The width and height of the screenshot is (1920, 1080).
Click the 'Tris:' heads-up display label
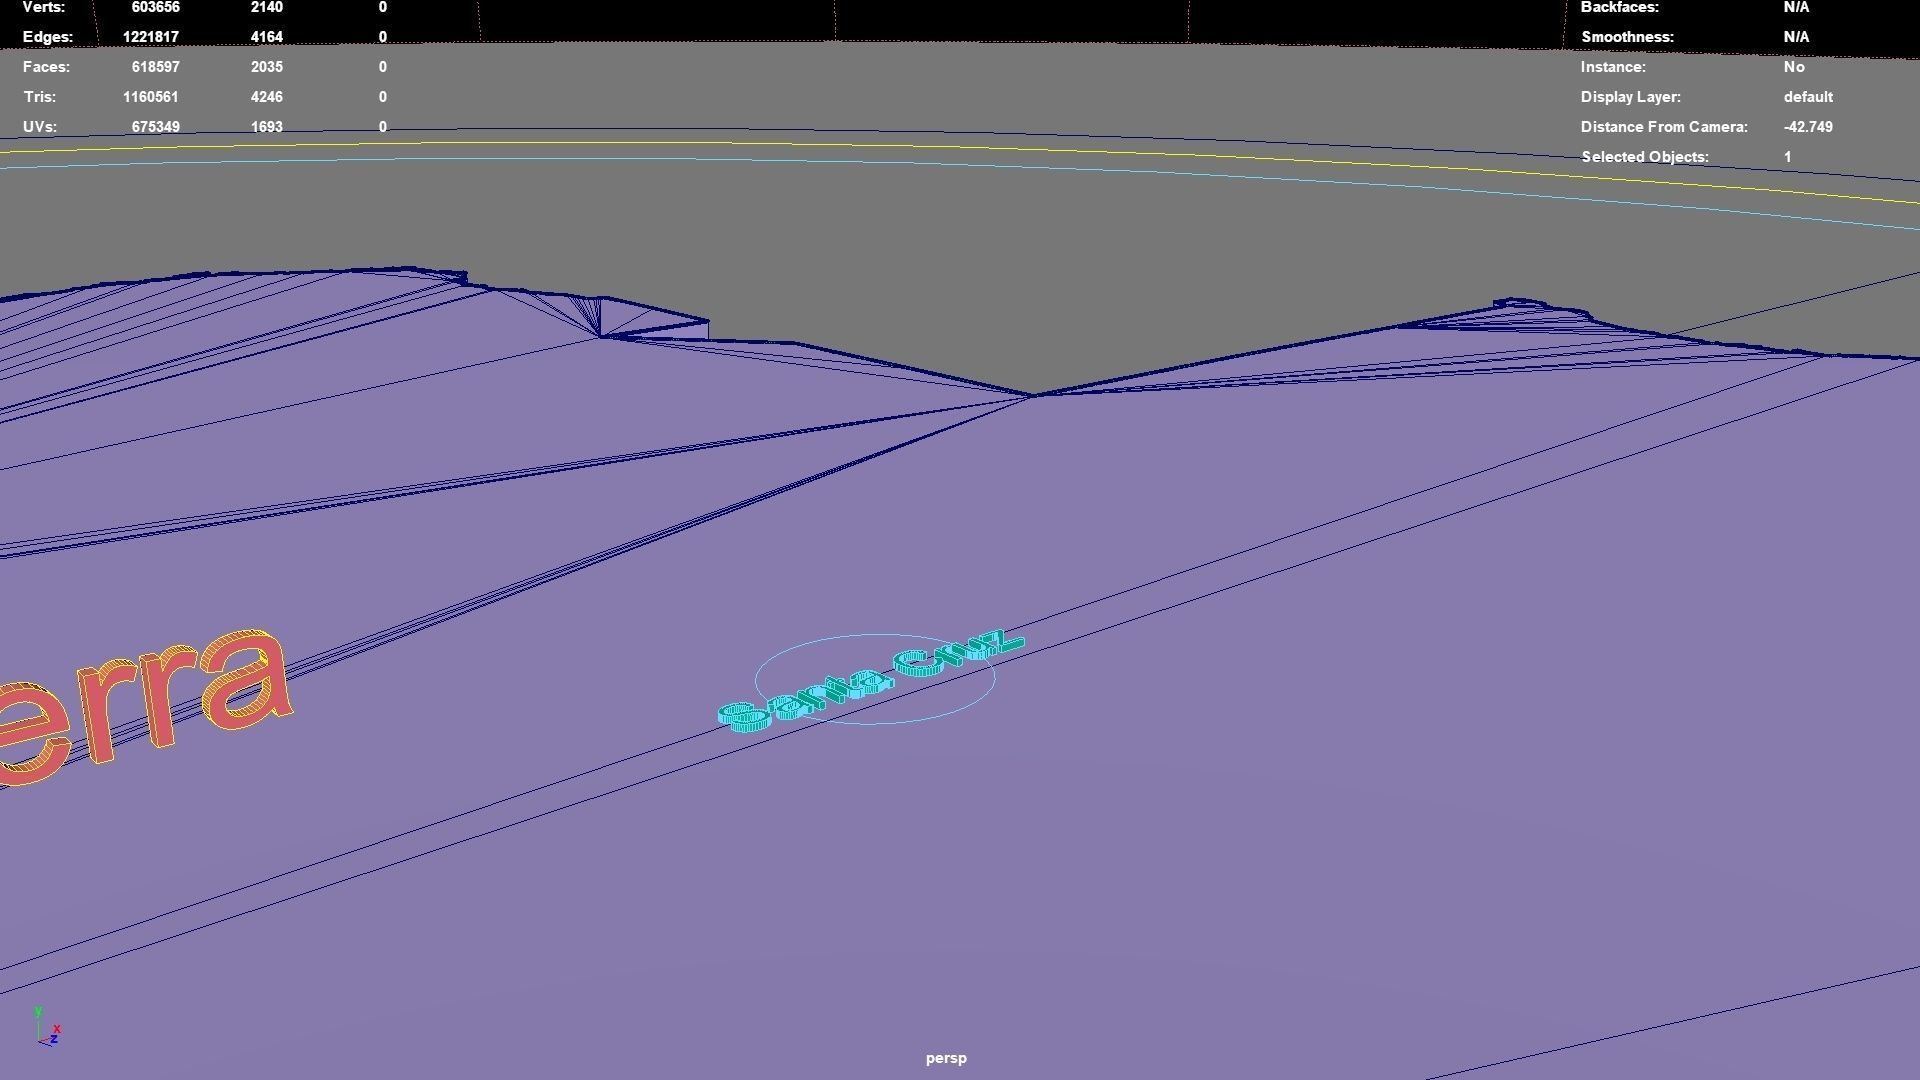coord(39,97)
